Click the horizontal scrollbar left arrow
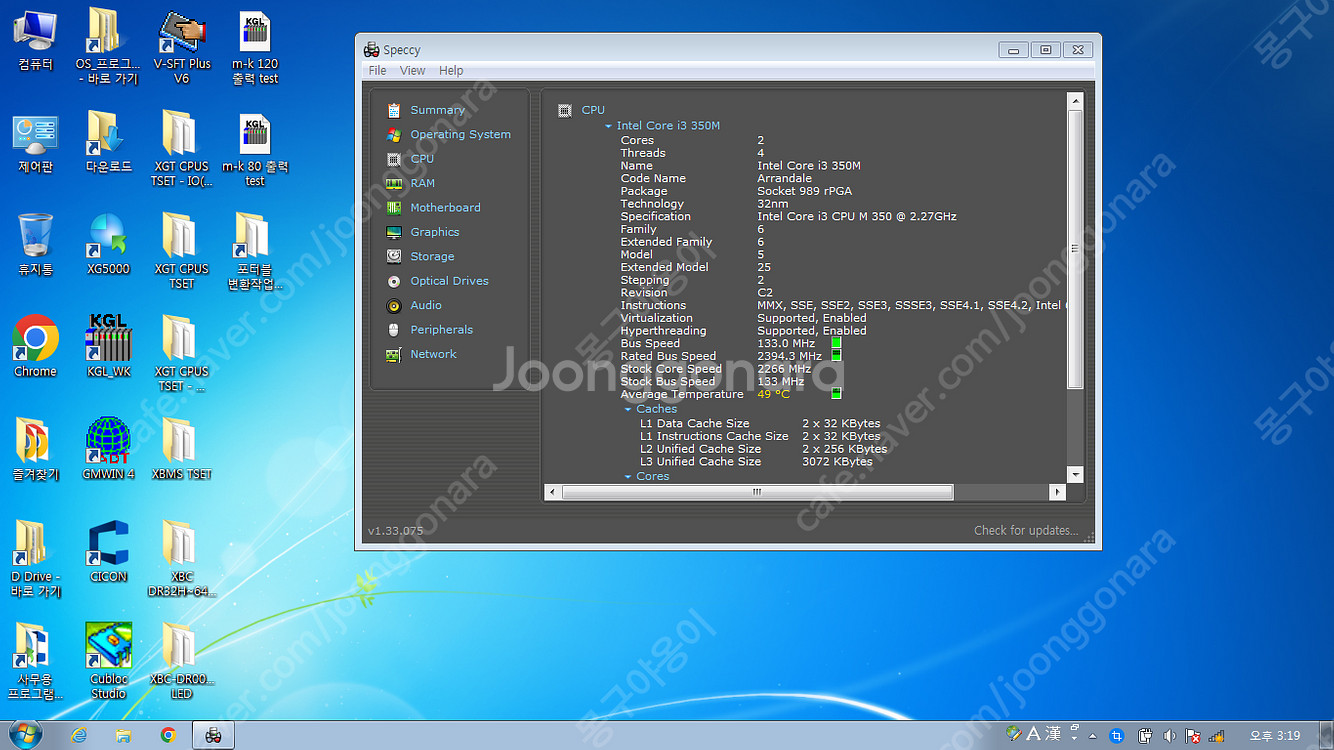The image size is (1334, 750). tap(552, 492)
